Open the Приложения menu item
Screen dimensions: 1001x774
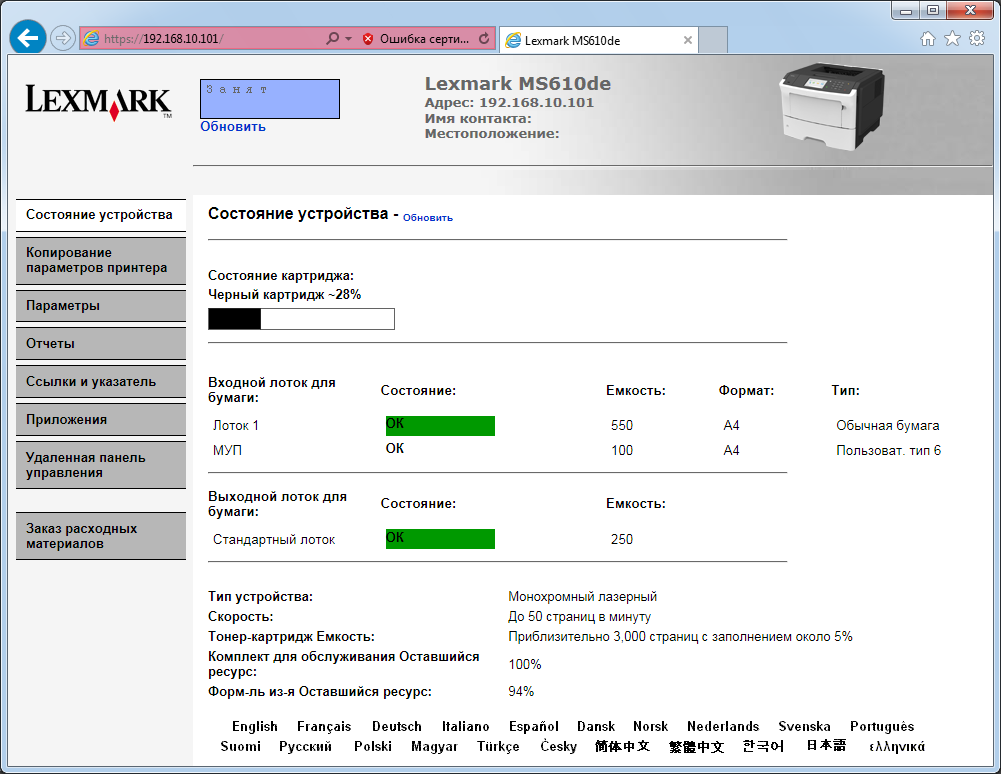pyautogui.click(x=101, y=420)
